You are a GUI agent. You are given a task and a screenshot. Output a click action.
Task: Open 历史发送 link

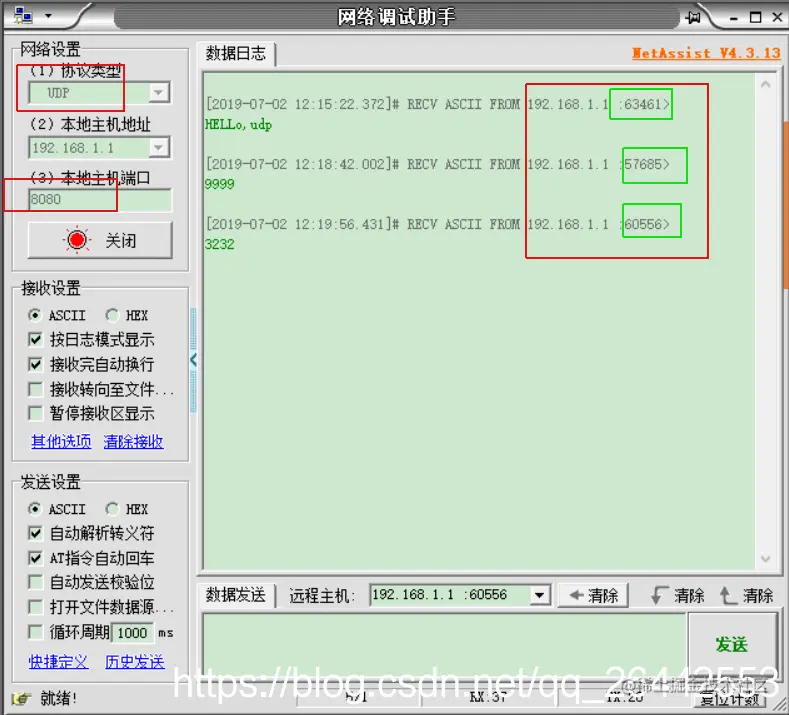(x=135, y=661)
